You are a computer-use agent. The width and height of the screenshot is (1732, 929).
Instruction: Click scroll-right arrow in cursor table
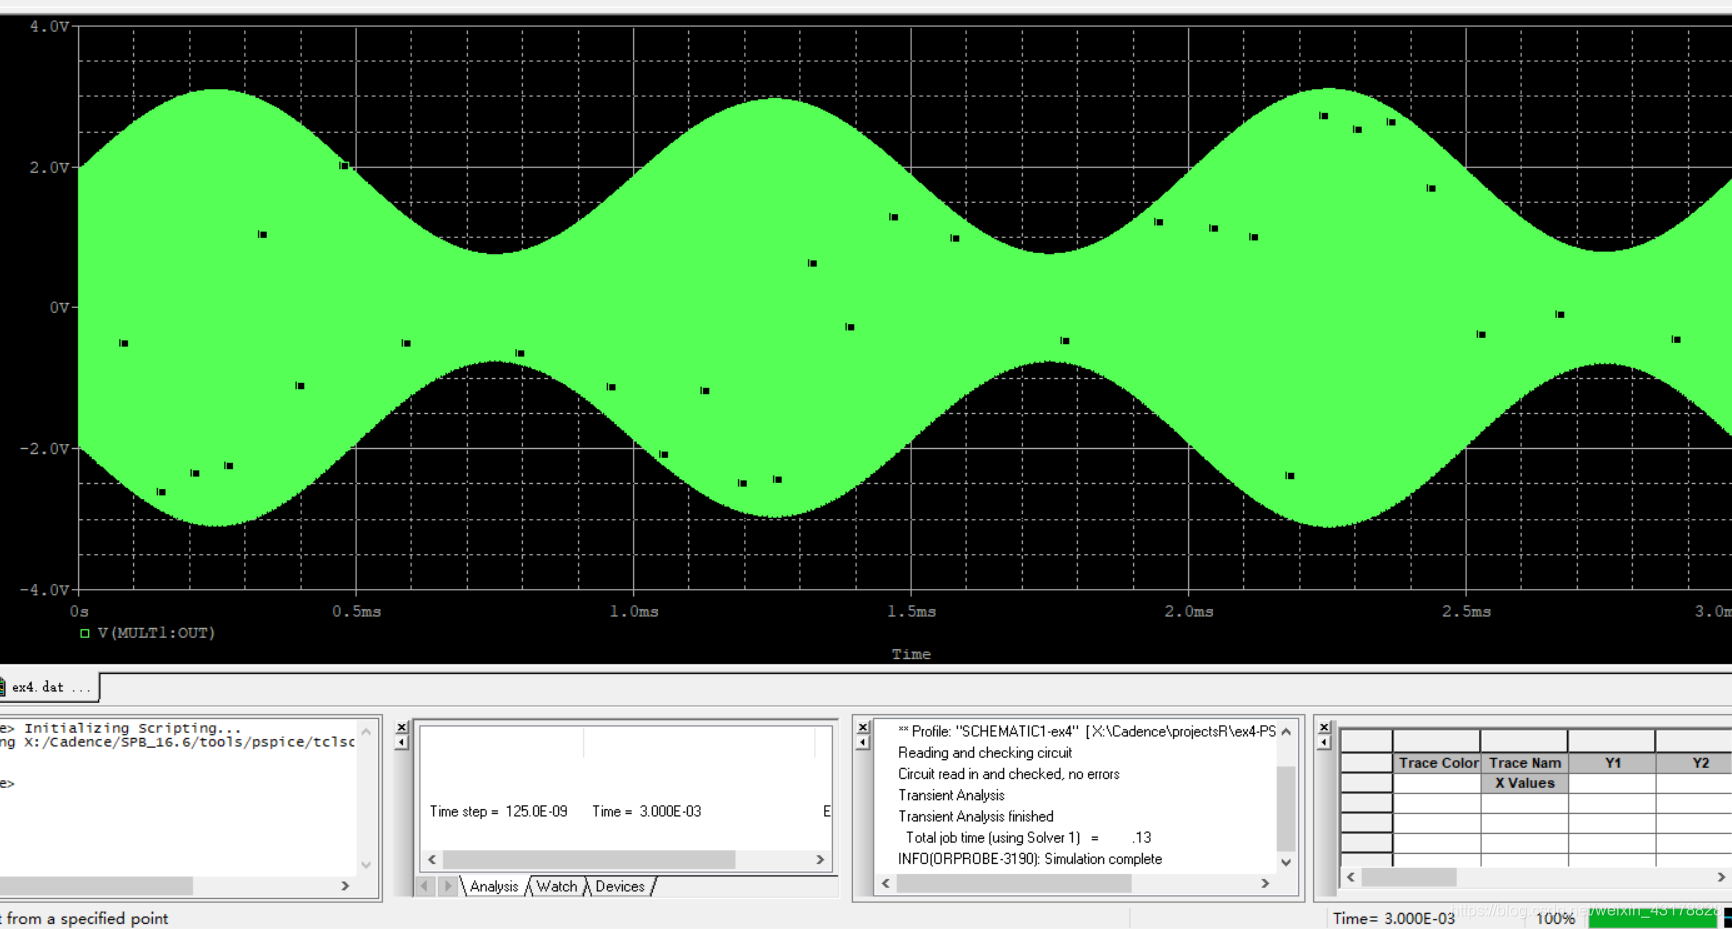point(1721,877)
